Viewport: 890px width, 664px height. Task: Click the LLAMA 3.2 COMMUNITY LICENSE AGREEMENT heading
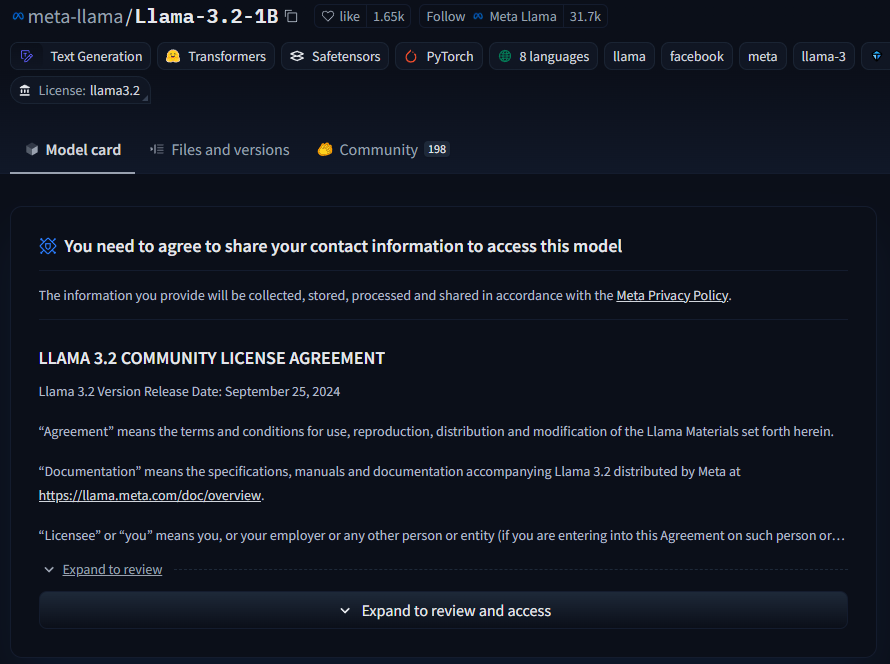pyautogui.click(x=212, y=358)
